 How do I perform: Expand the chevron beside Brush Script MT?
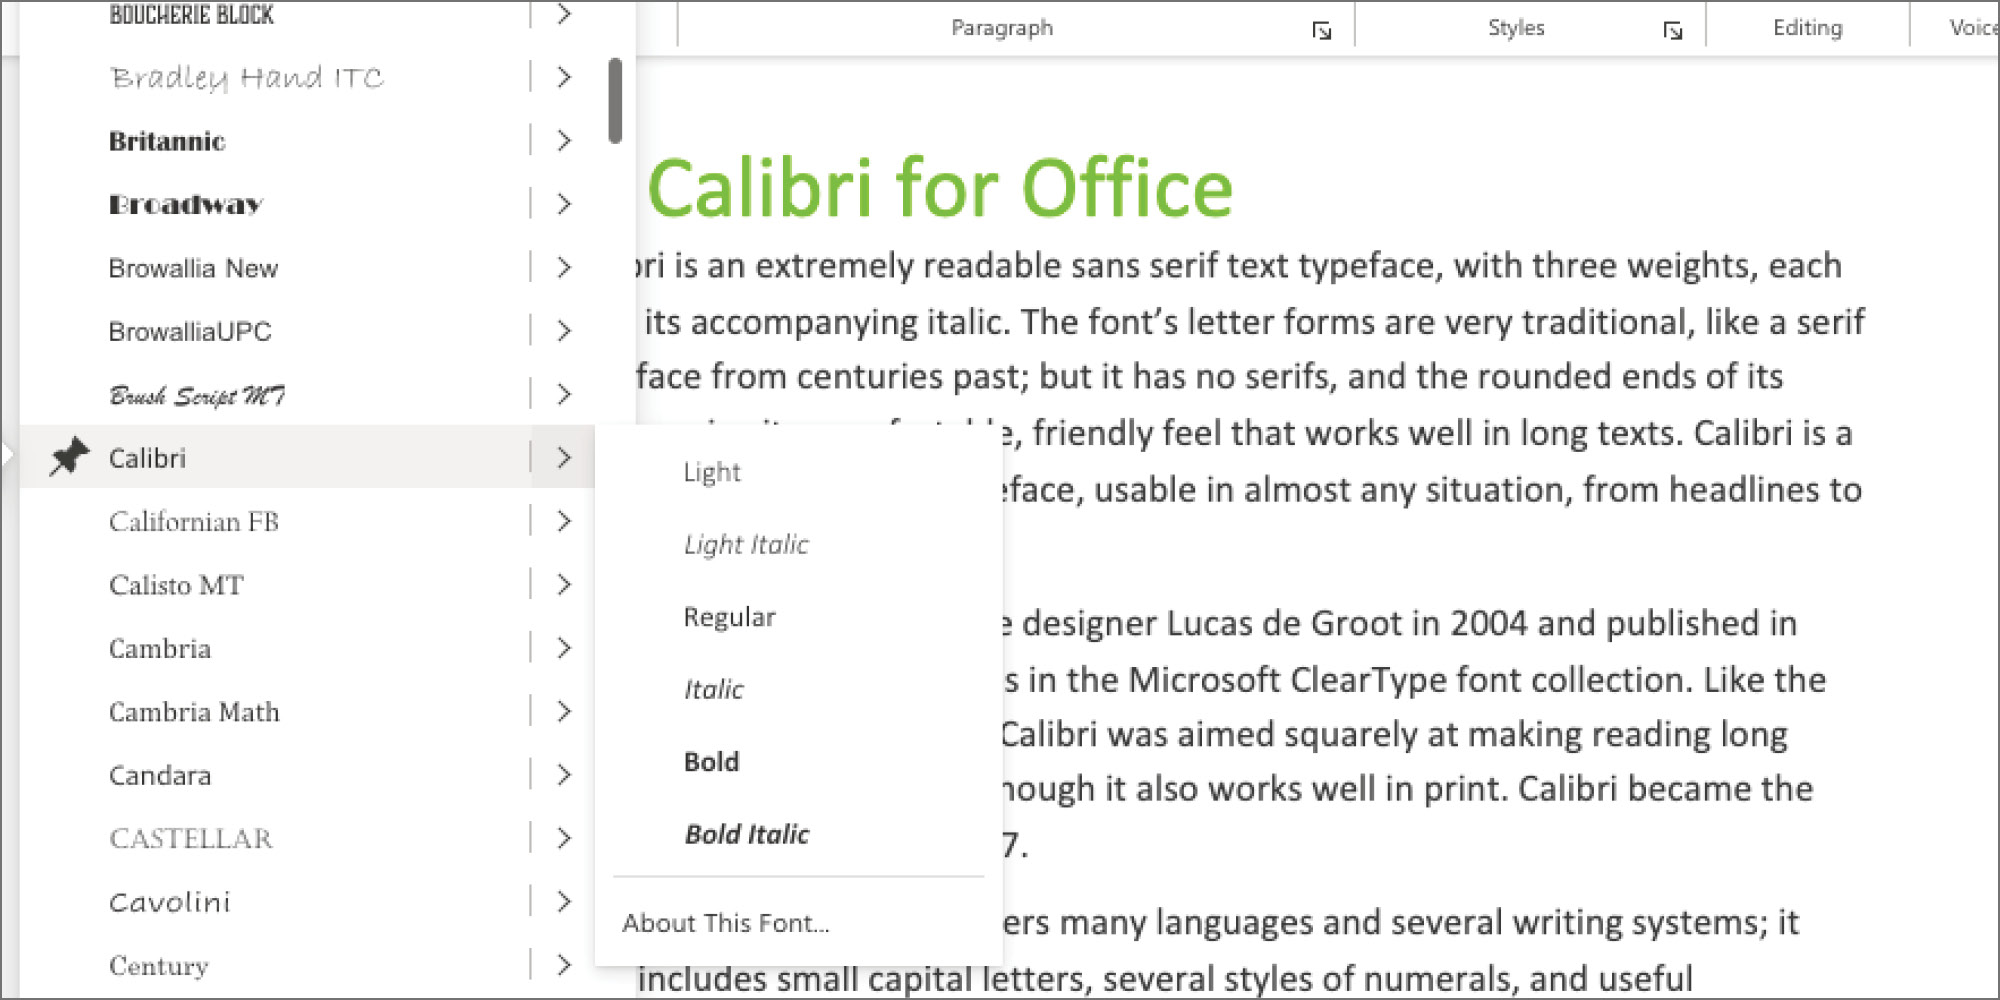(564, 394)
